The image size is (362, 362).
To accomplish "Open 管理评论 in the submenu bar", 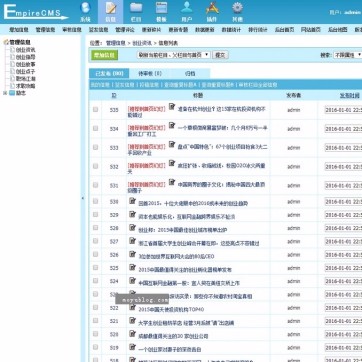I will (x=125, y=30).
